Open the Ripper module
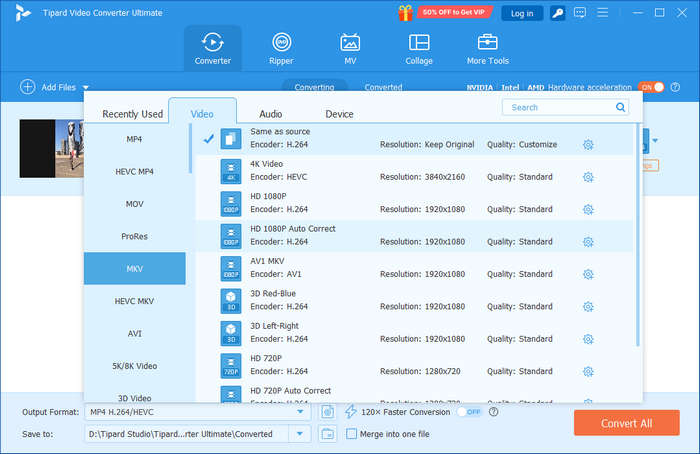 click(281, 48)
